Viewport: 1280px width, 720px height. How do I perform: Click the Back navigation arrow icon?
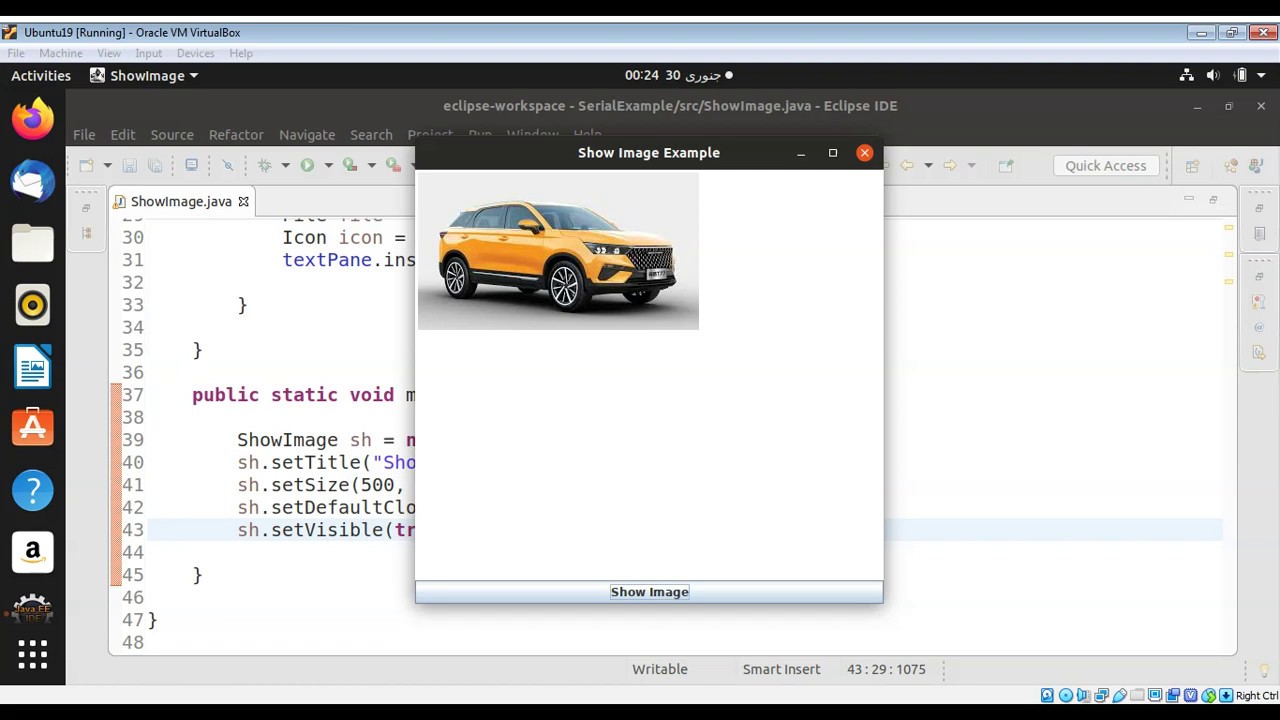tap(907, 165)
